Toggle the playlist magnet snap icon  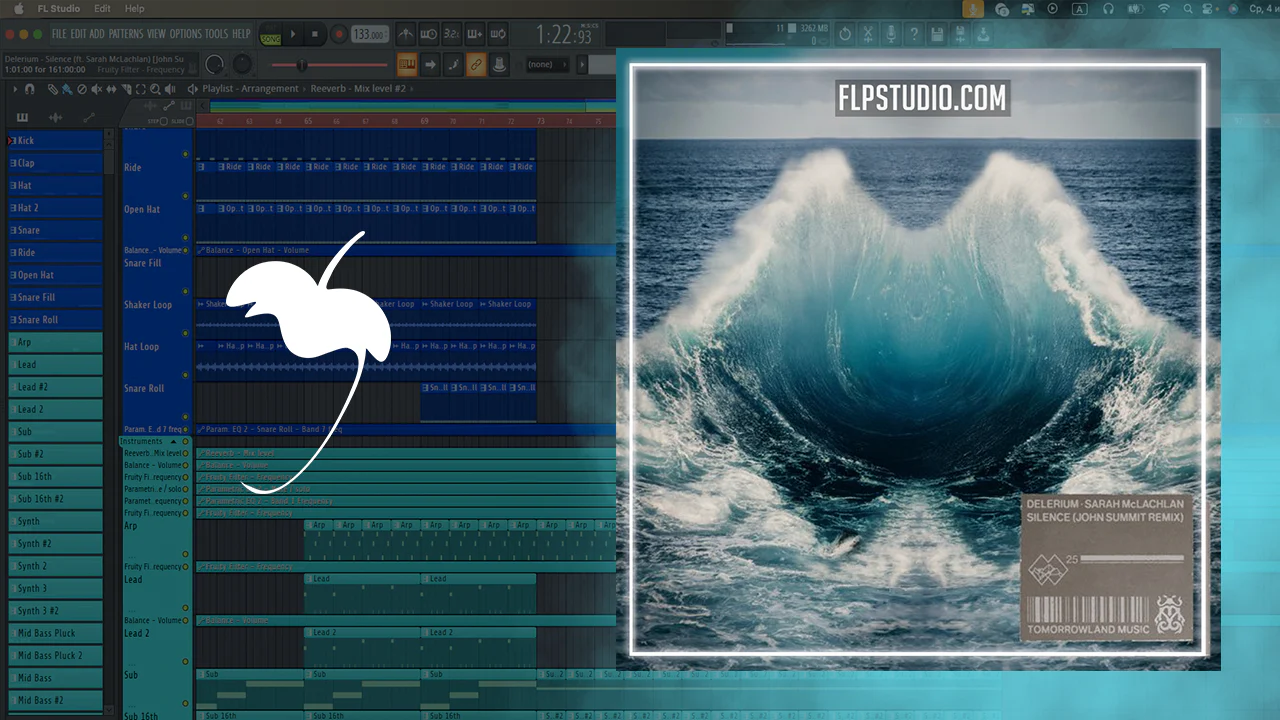click(x=30, y=89)
